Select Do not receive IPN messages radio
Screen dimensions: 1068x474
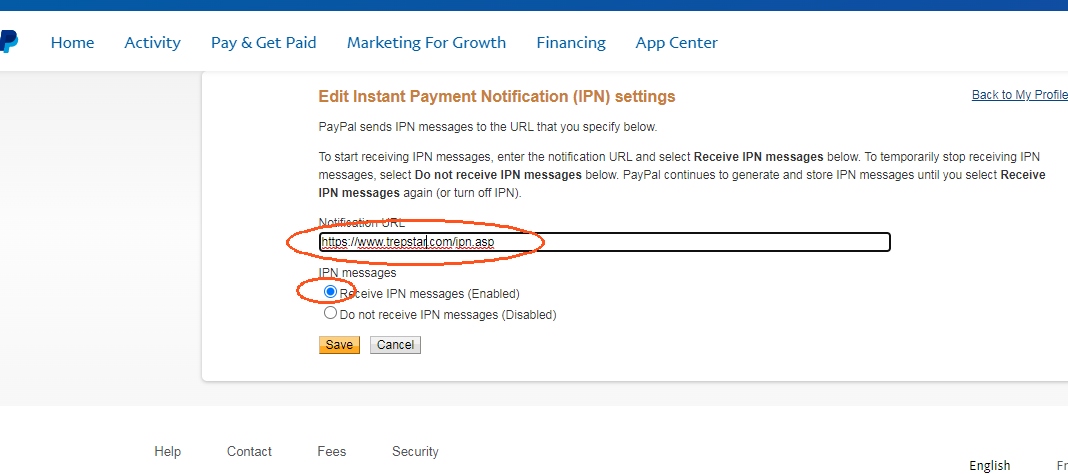(x=330, y=313)
